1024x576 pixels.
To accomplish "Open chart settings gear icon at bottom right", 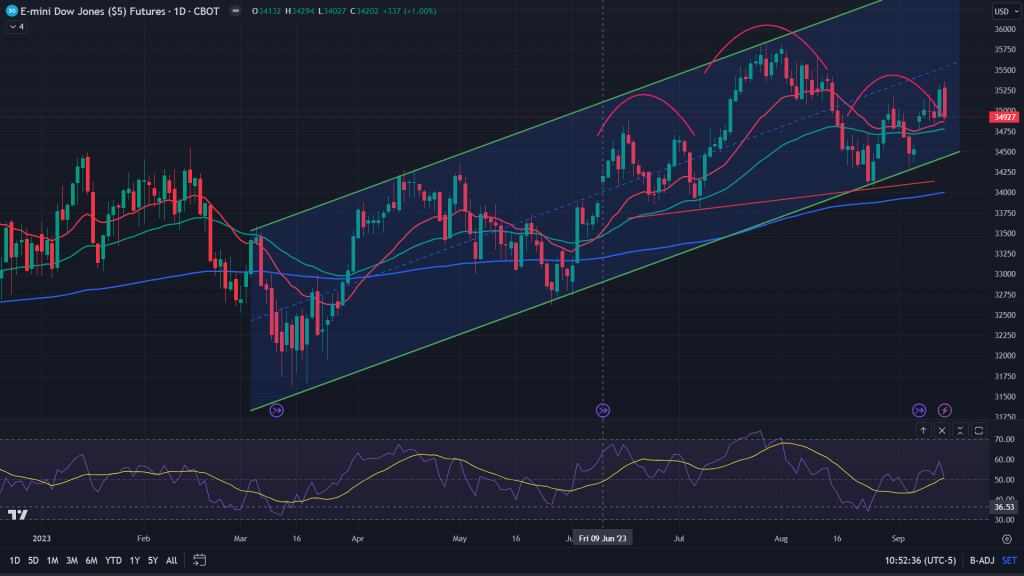I will click(x=1006, y=539).
